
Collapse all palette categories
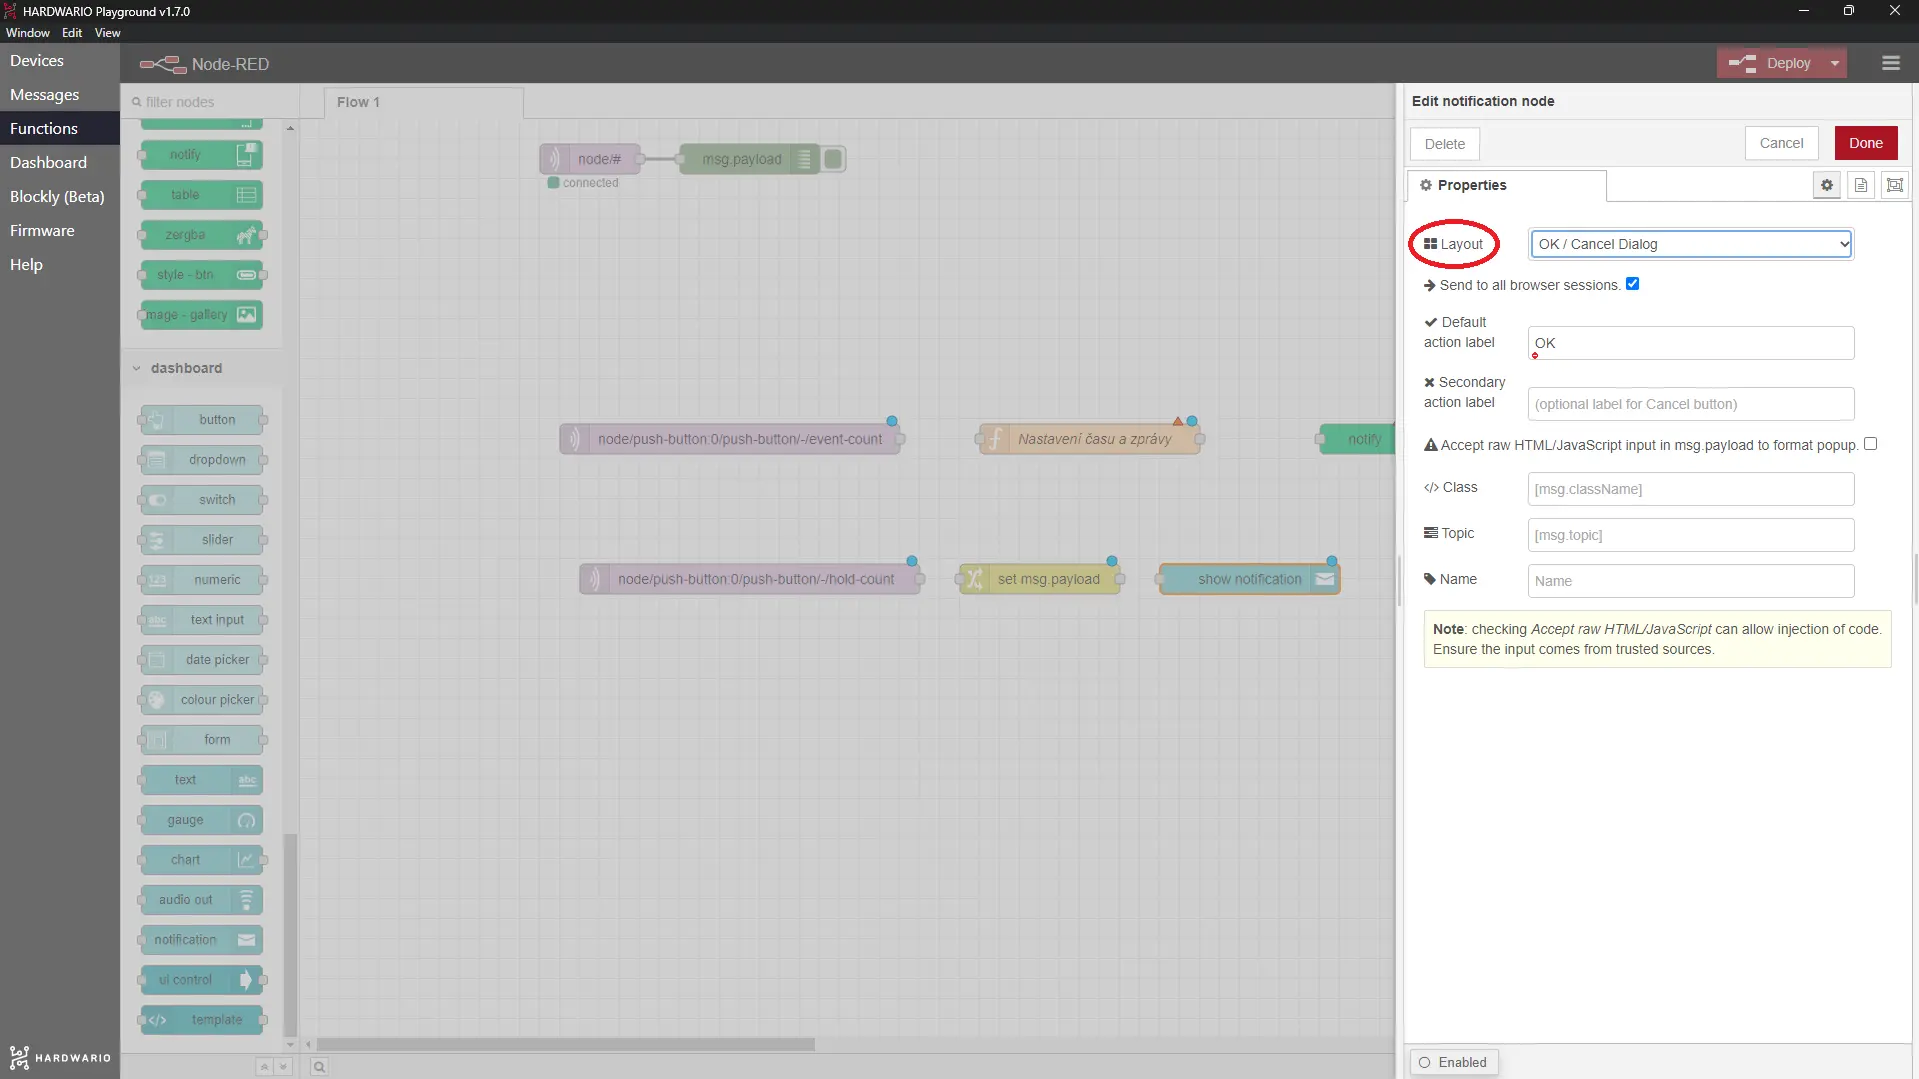coord(264,1067)
